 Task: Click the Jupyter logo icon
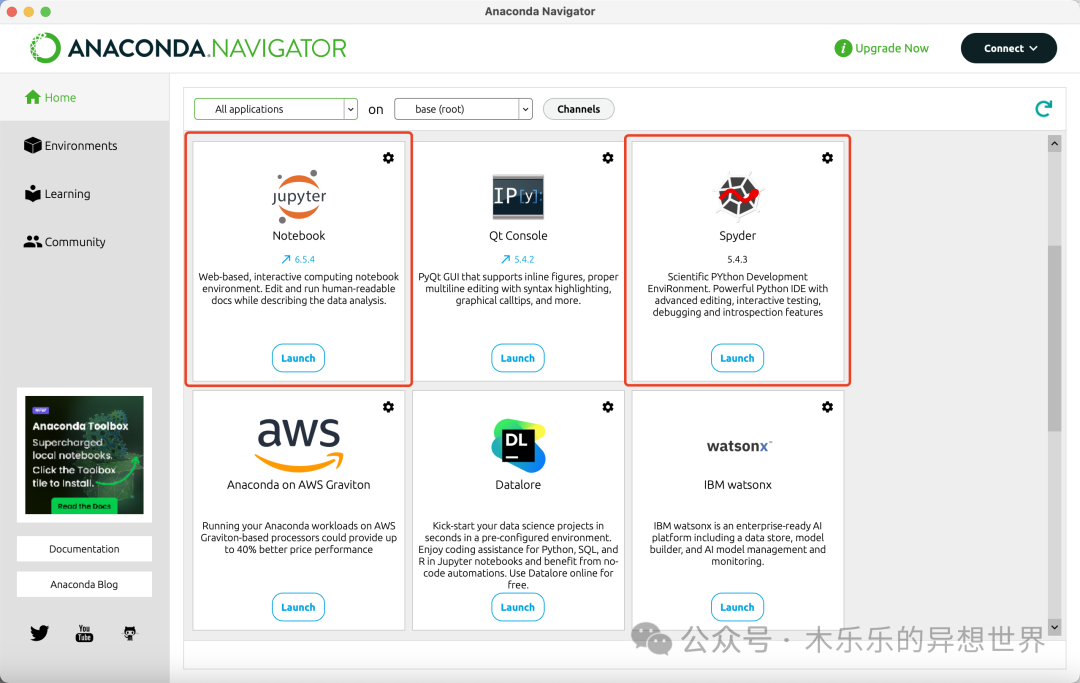pos(298,196)
